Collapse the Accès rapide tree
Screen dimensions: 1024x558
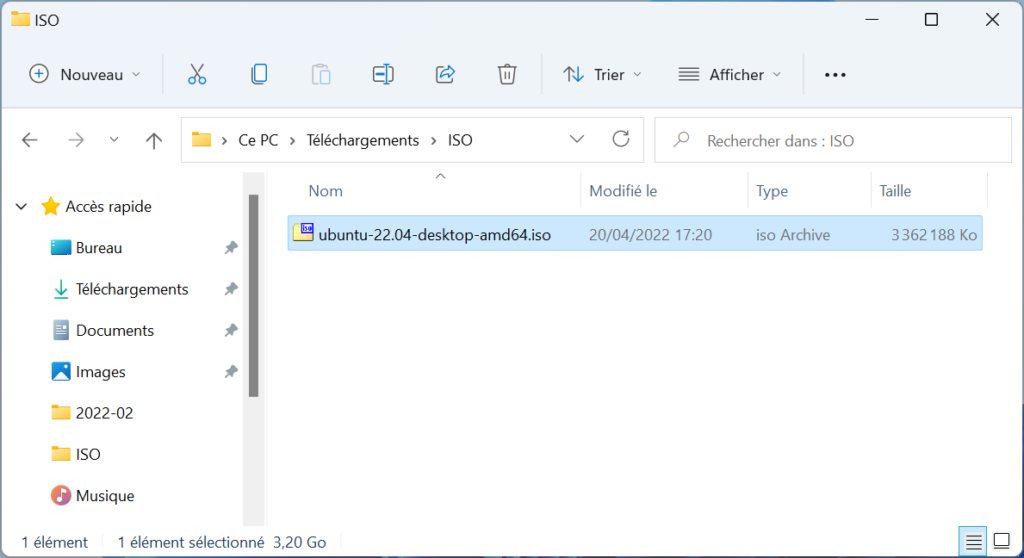point(22,206)
